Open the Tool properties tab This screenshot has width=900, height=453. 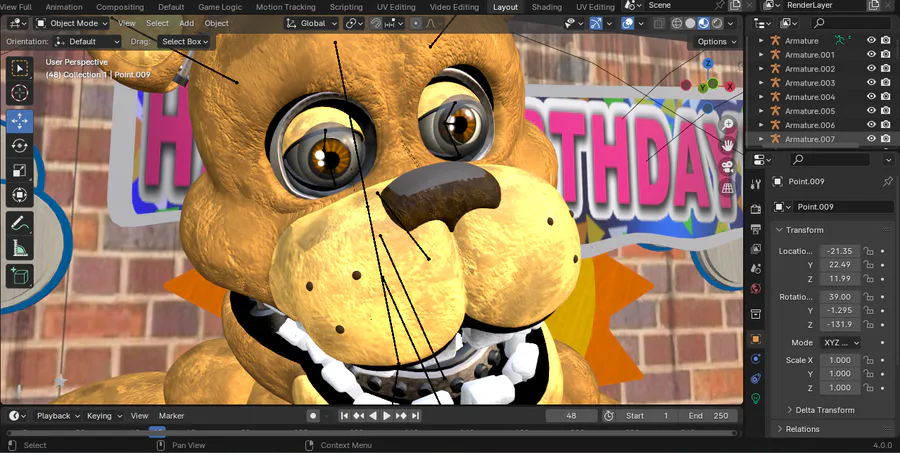[756, 184]
